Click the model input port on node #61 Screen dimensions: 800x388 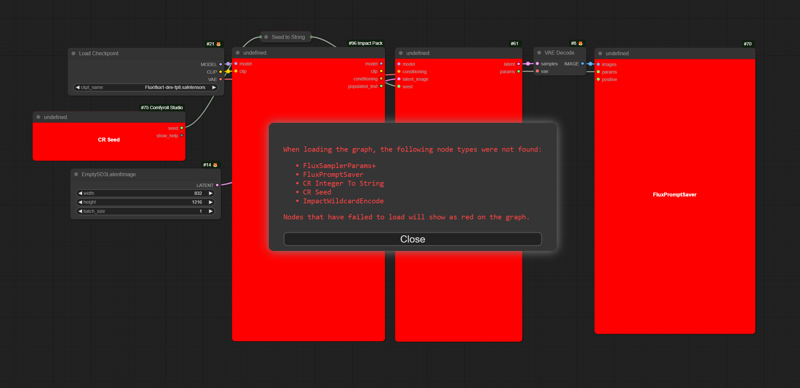[x=399, y=64]
